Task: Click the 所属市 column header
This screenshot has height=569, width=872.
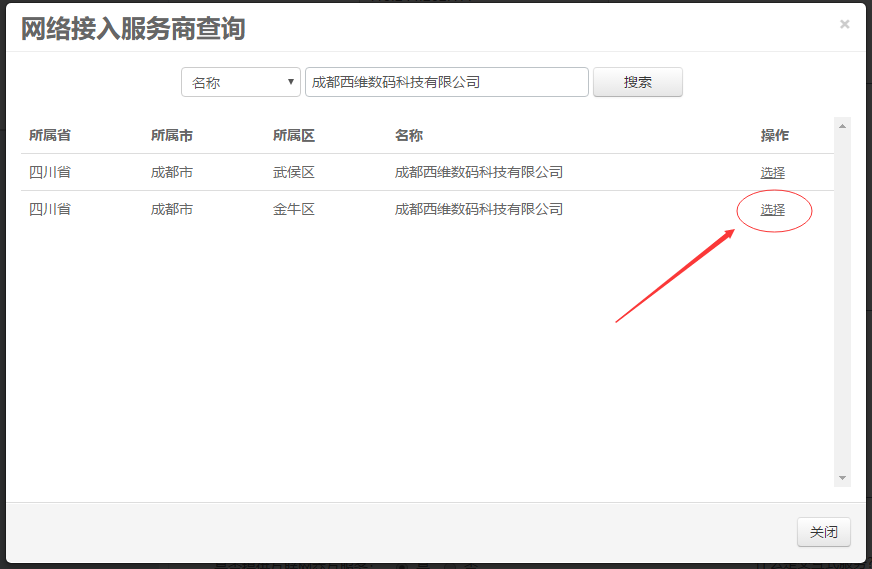Action: 172,135
